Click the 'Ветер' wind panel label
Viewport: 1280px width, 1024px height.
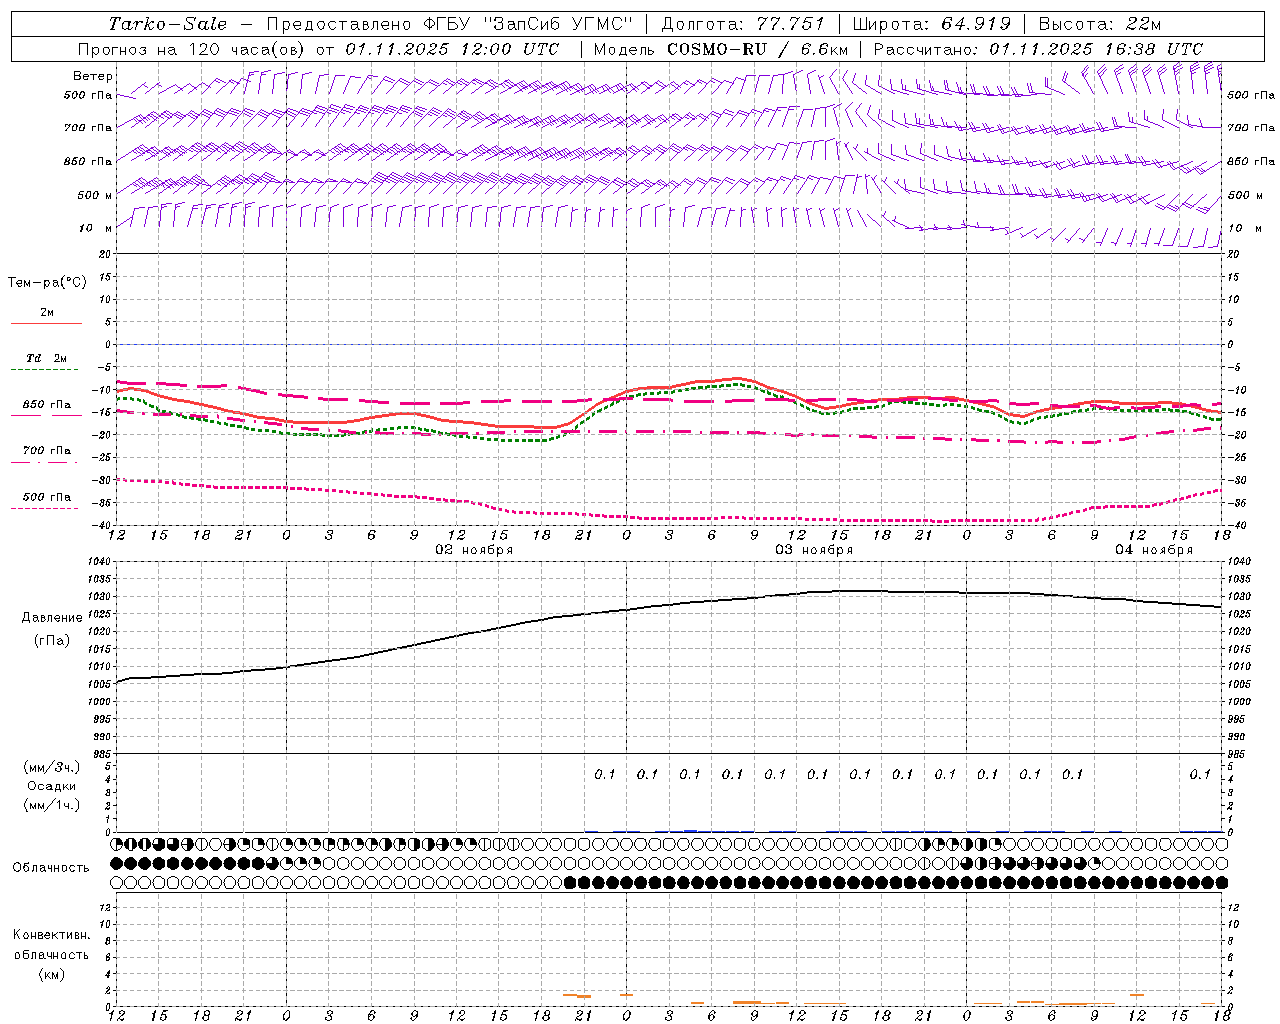(93, 76)
